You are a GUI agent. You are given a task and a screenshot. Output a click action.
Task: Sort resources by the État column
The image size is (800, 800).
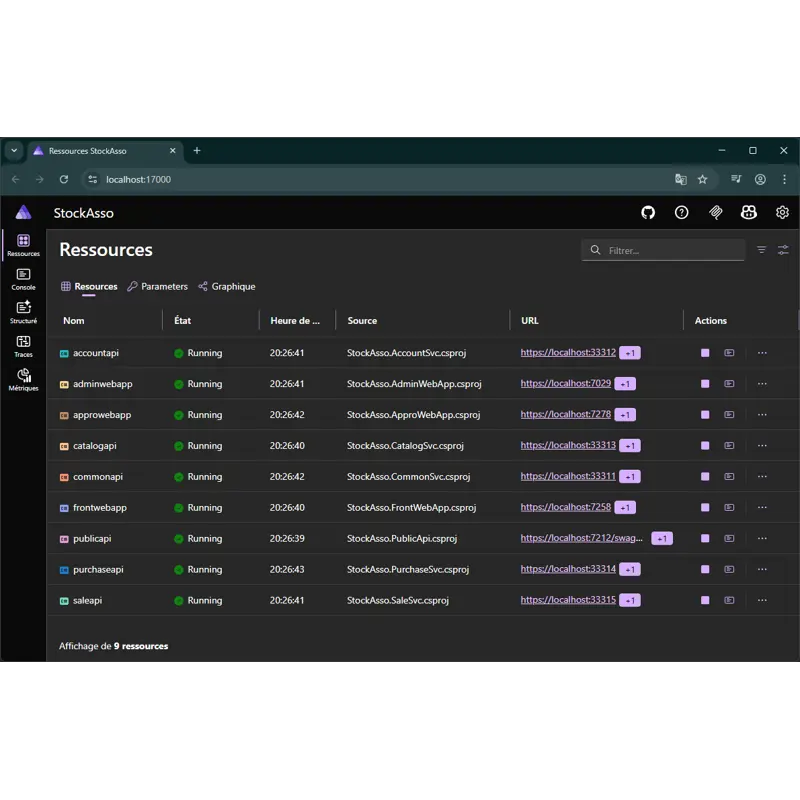click(x=183, y=321)
